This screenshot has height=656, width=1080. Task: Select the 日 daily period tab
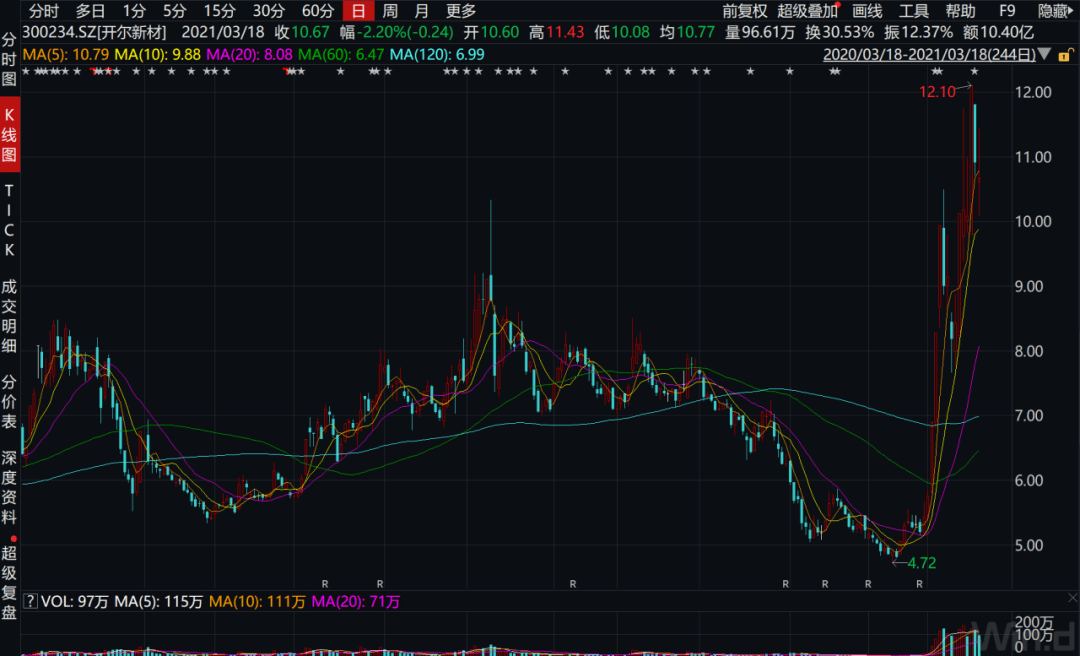tap(357, 11)
